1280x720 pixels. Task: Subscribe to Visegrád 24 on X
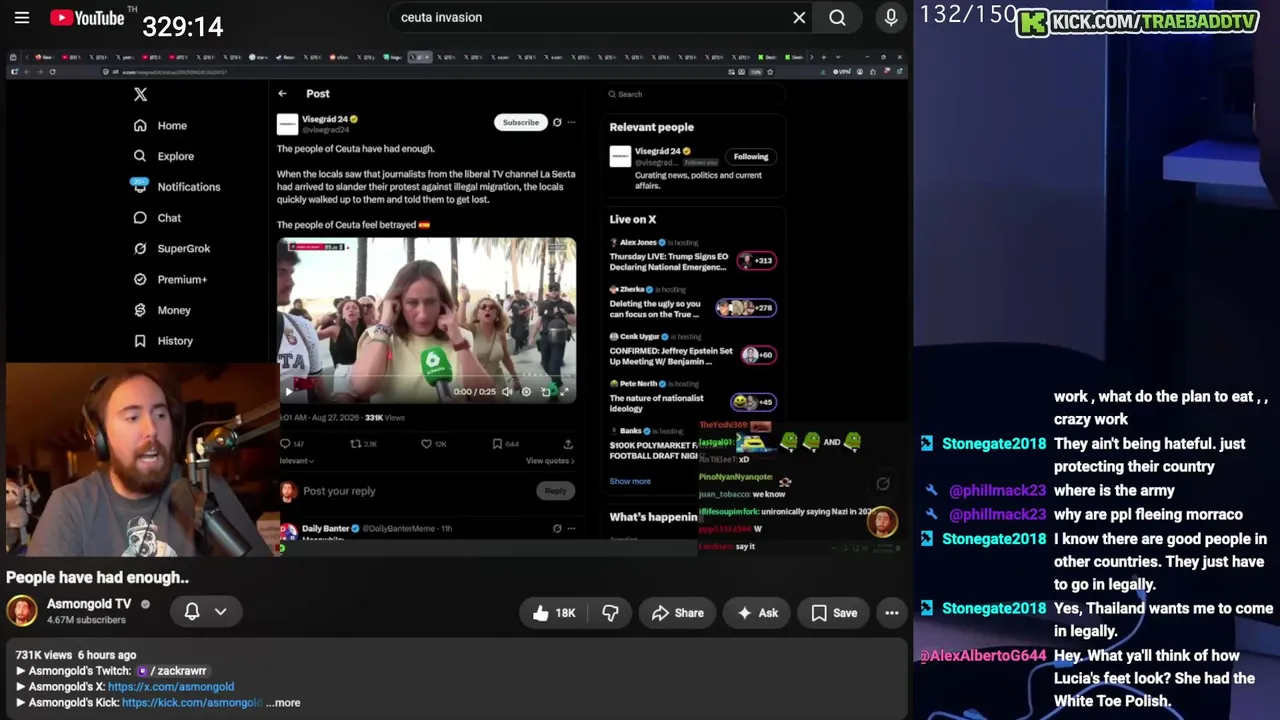520,122
